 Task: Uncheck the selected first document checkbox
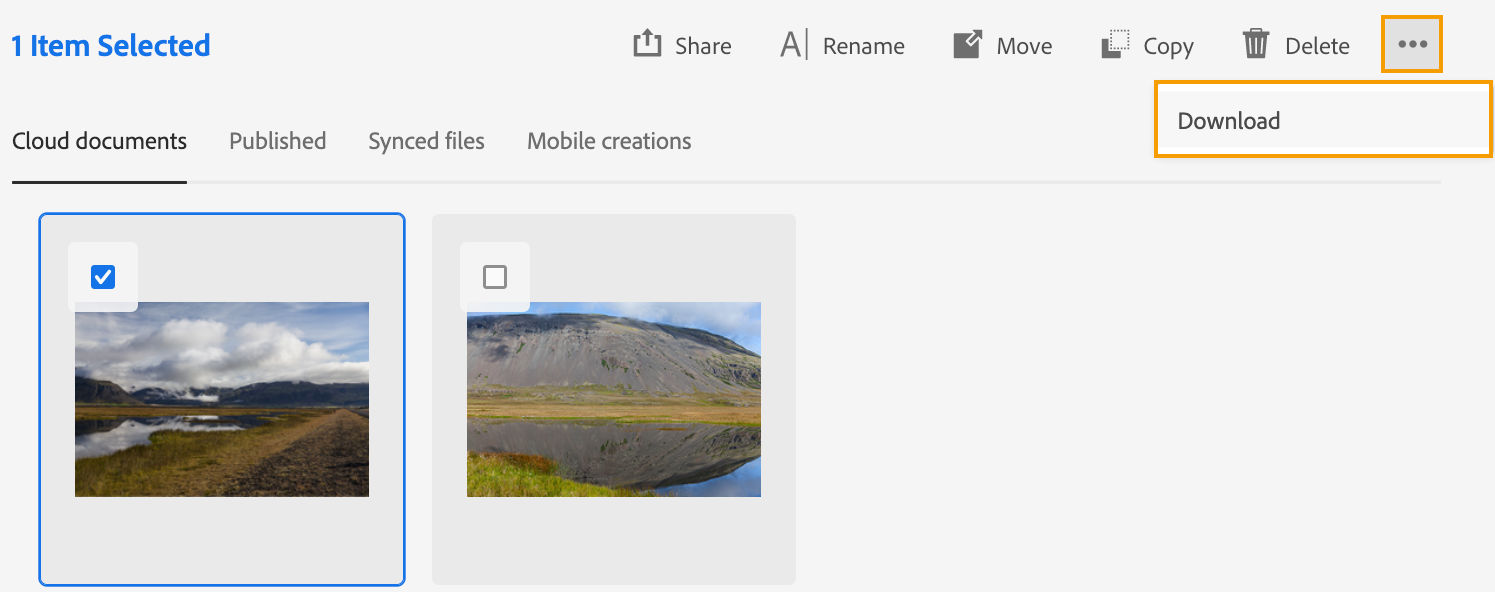point(103,277)
